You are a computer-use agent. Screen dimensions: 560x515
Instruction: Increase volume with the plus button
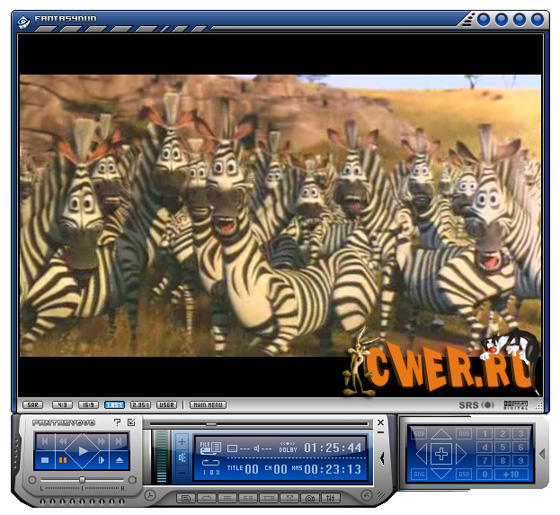click(182, 442)
